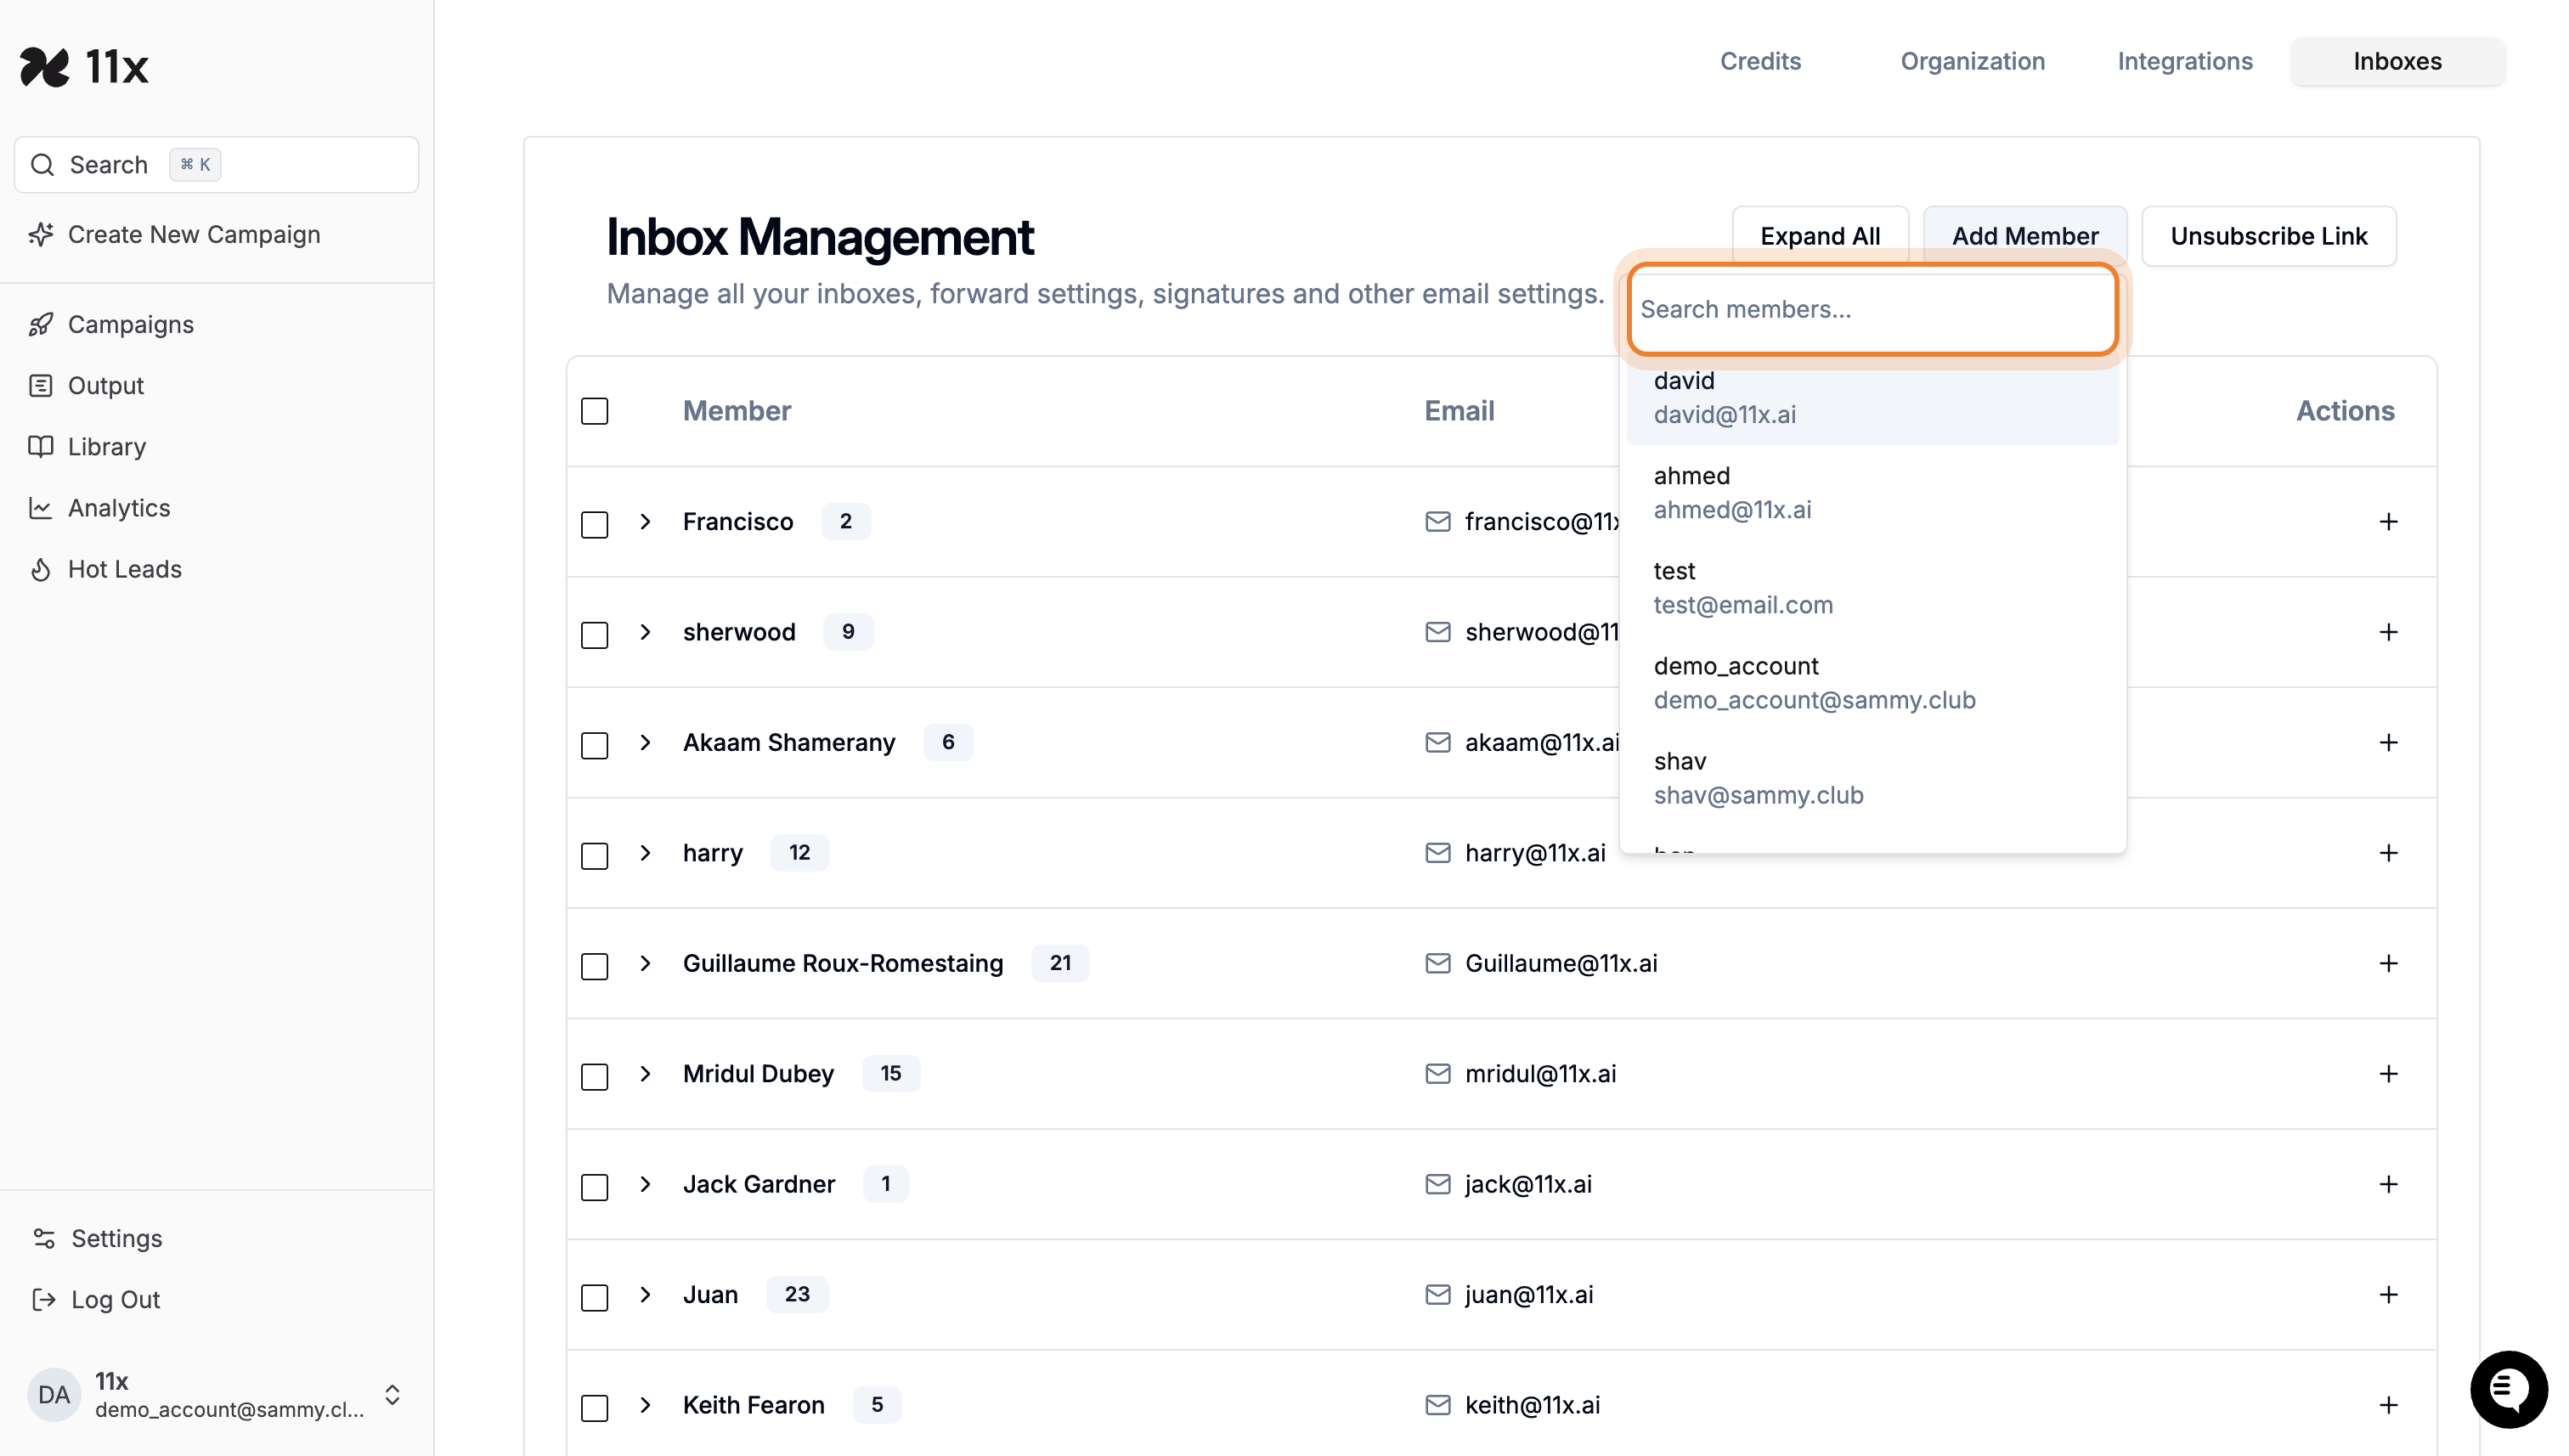Open the account switcher arrows

(x=392, y=1394)
